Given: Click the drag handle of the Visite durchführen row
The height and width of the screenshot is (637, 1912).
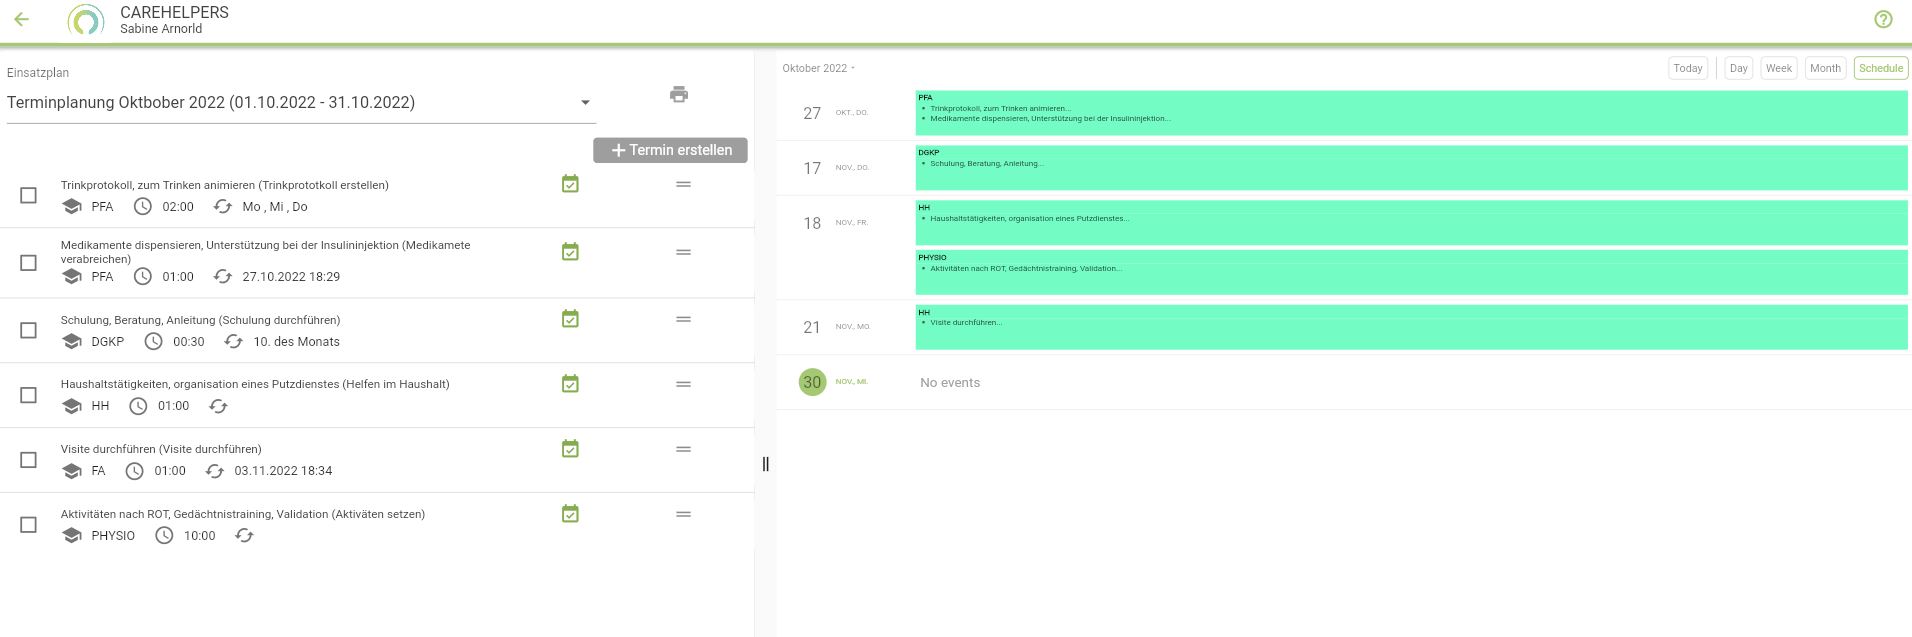Looking at the screenshot, I should click(683, 449).
